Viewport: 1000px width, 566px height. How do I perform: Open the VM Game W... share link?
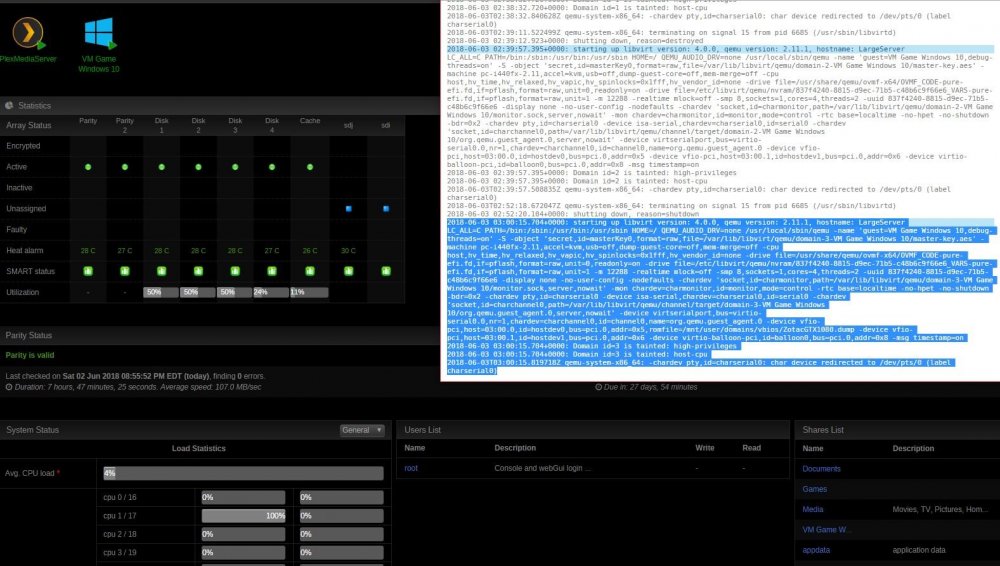click(826, 530)
